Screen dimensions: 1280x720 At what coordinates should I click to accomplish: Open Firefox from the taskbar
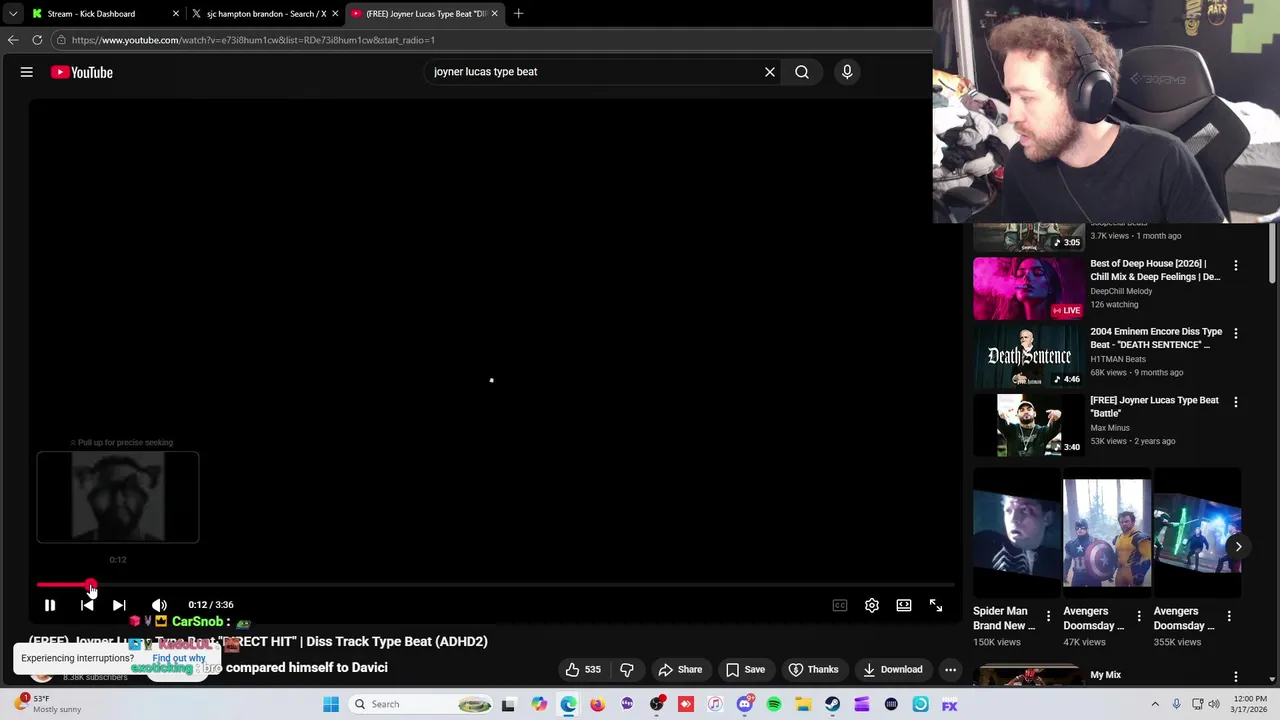pos(597,704)
